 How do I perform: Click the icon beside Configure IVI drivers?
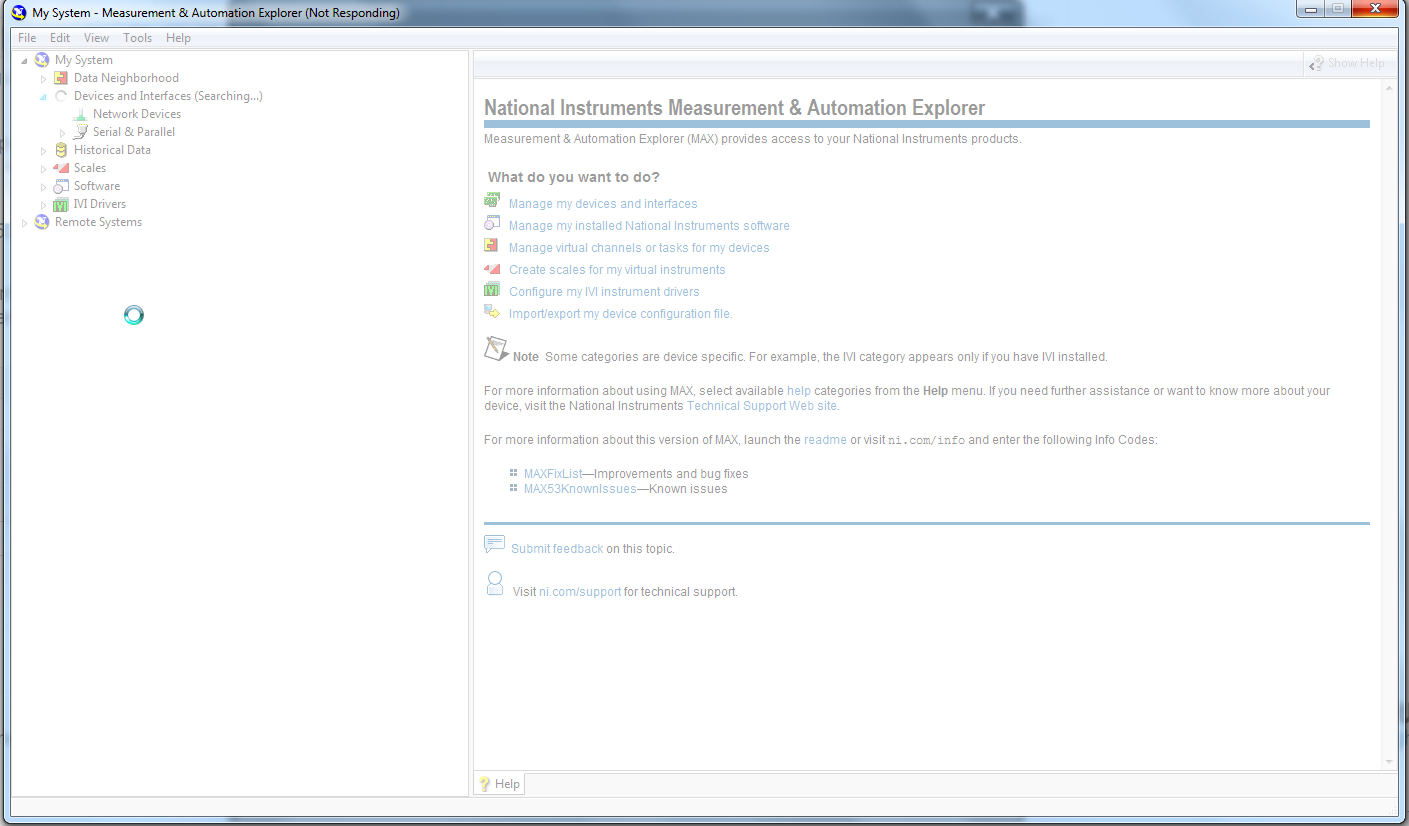pos(492,290)
